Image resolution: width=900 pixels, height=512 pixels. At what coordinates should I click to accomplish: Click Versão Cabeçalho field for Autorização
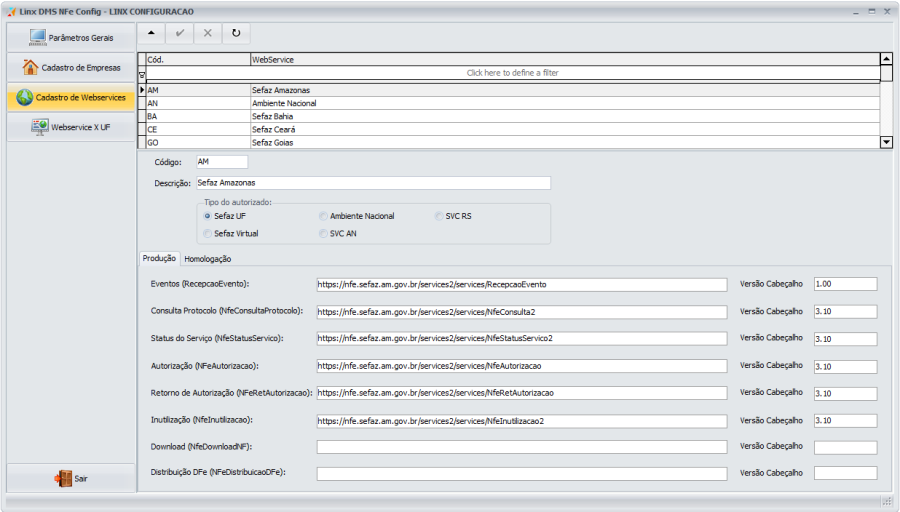point(845,366)
